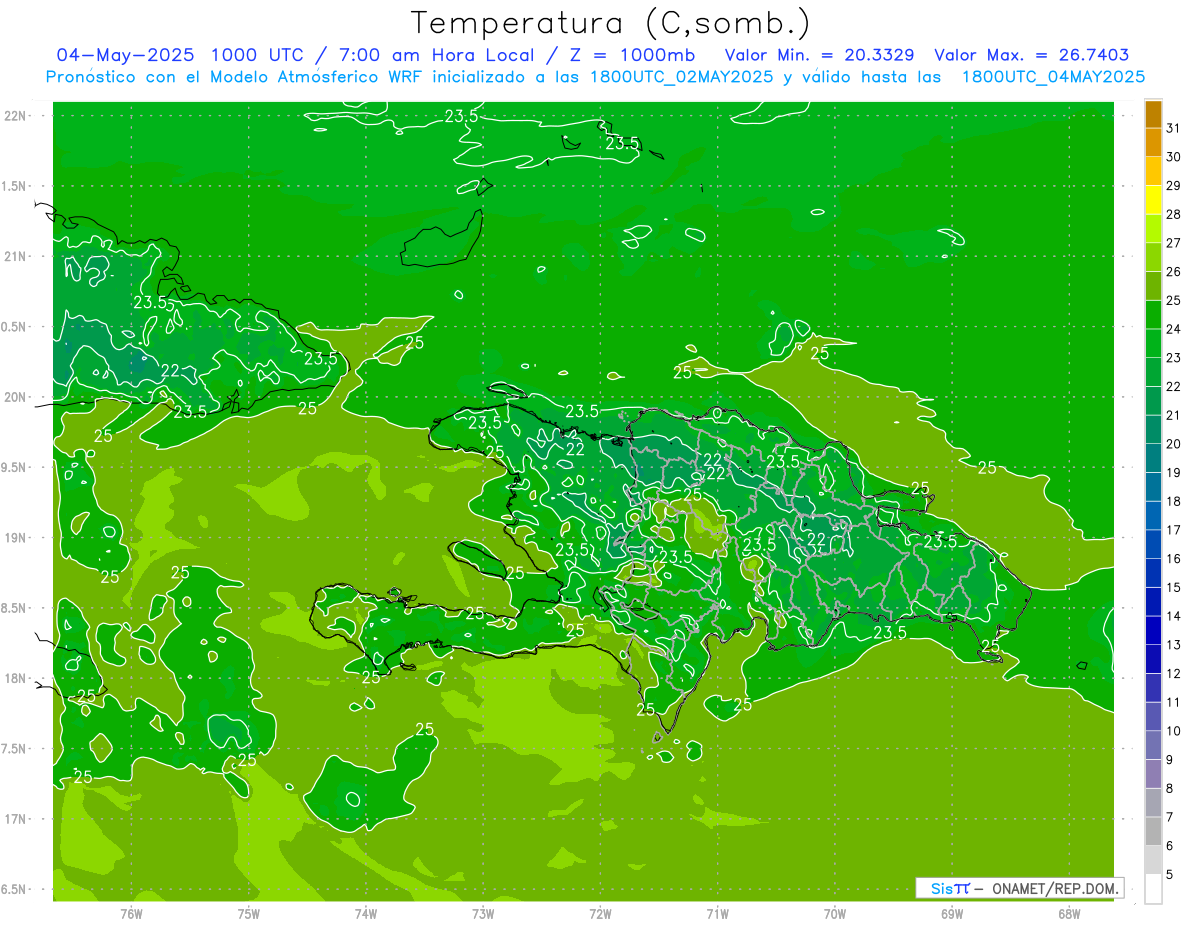Click legend scale number '24'

pos(1174,329)
